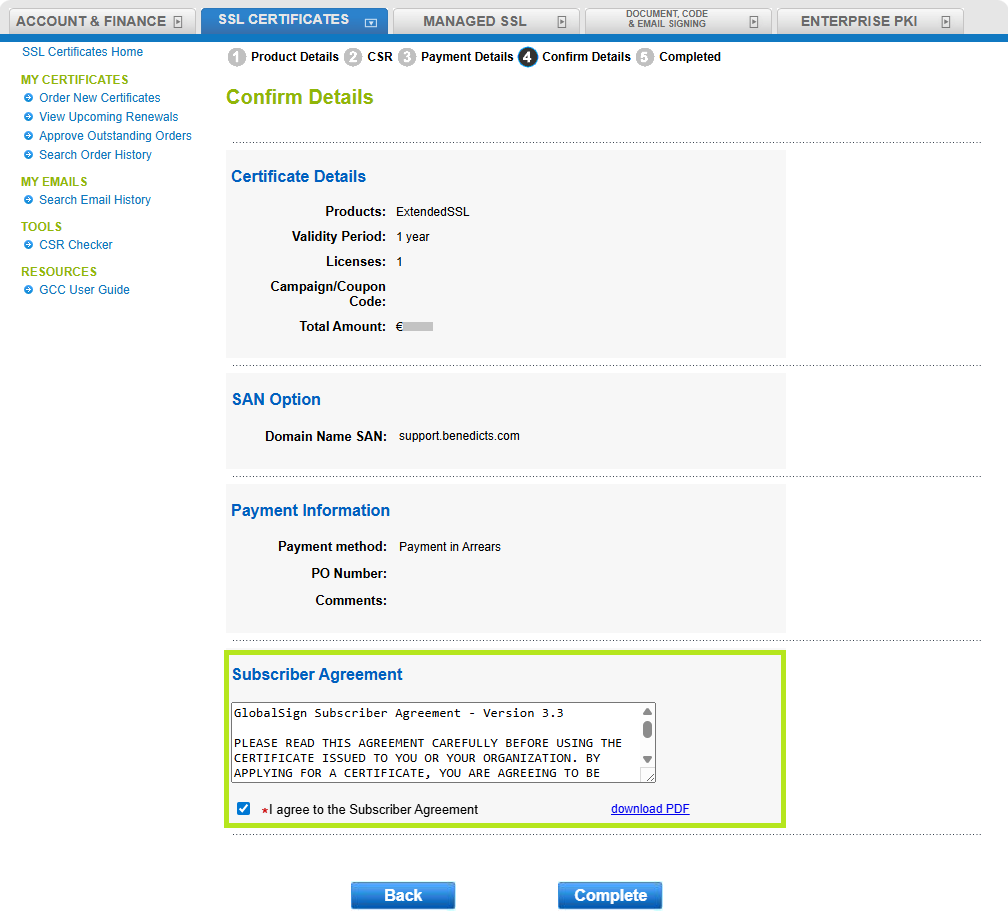Click bullet icon beside CSR Checker
Image resolution: width=1008 pixels, height=920 pixels.
click(x=28, y=245)
